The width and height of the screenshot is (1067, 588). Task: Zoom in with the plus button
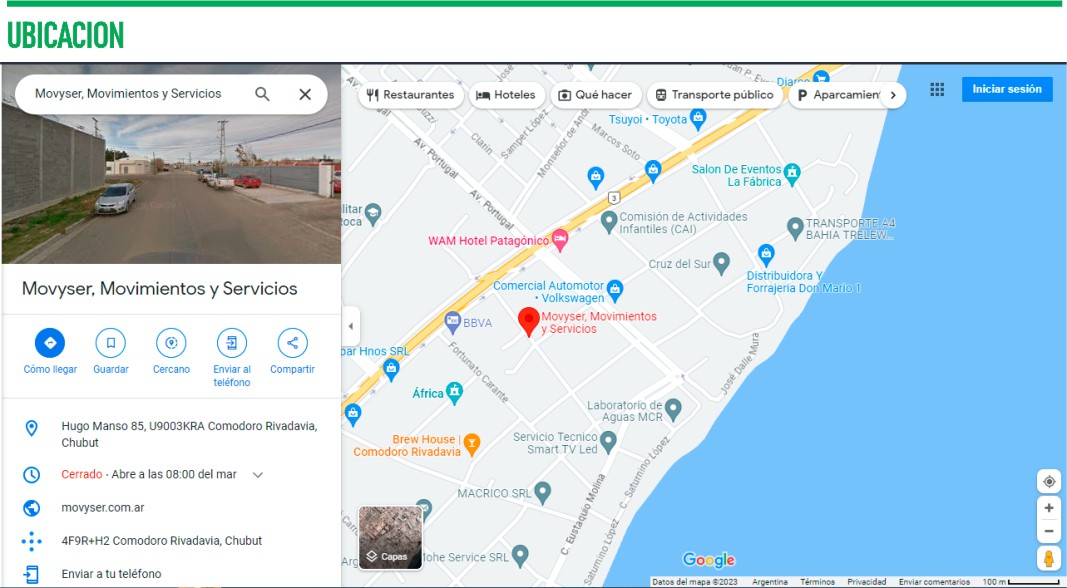1049,508
